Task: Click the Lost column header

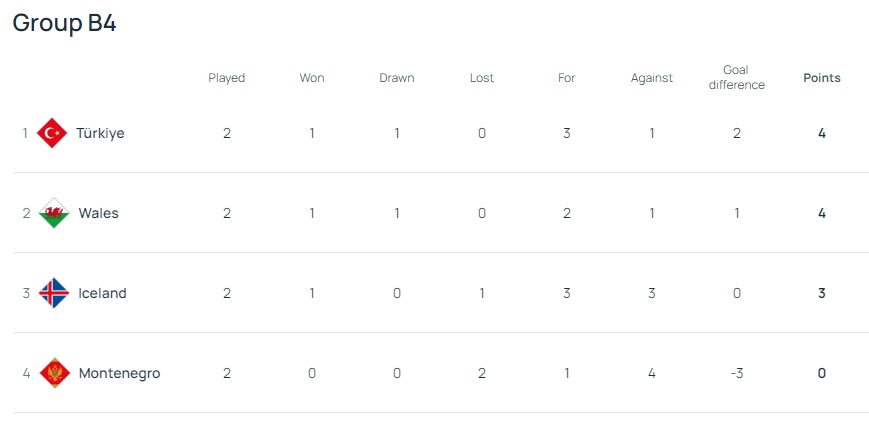Action: pyautogui.click(x=482, y=78)
